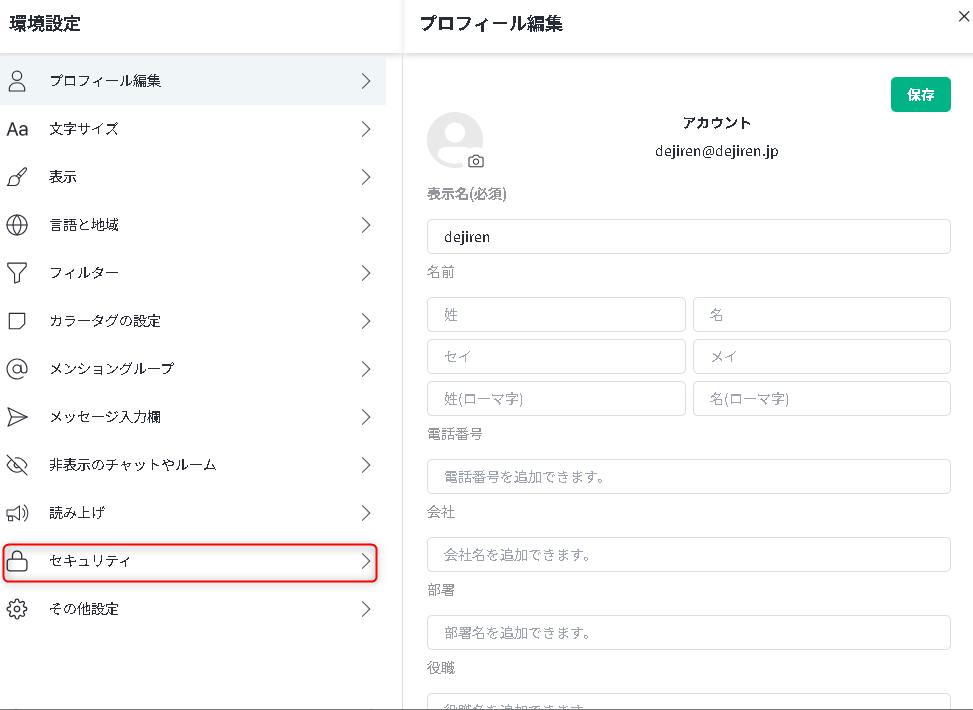Click the @ mention group icon
The image size is (973, 710).
pyautogui.click(x=17, y=369)
